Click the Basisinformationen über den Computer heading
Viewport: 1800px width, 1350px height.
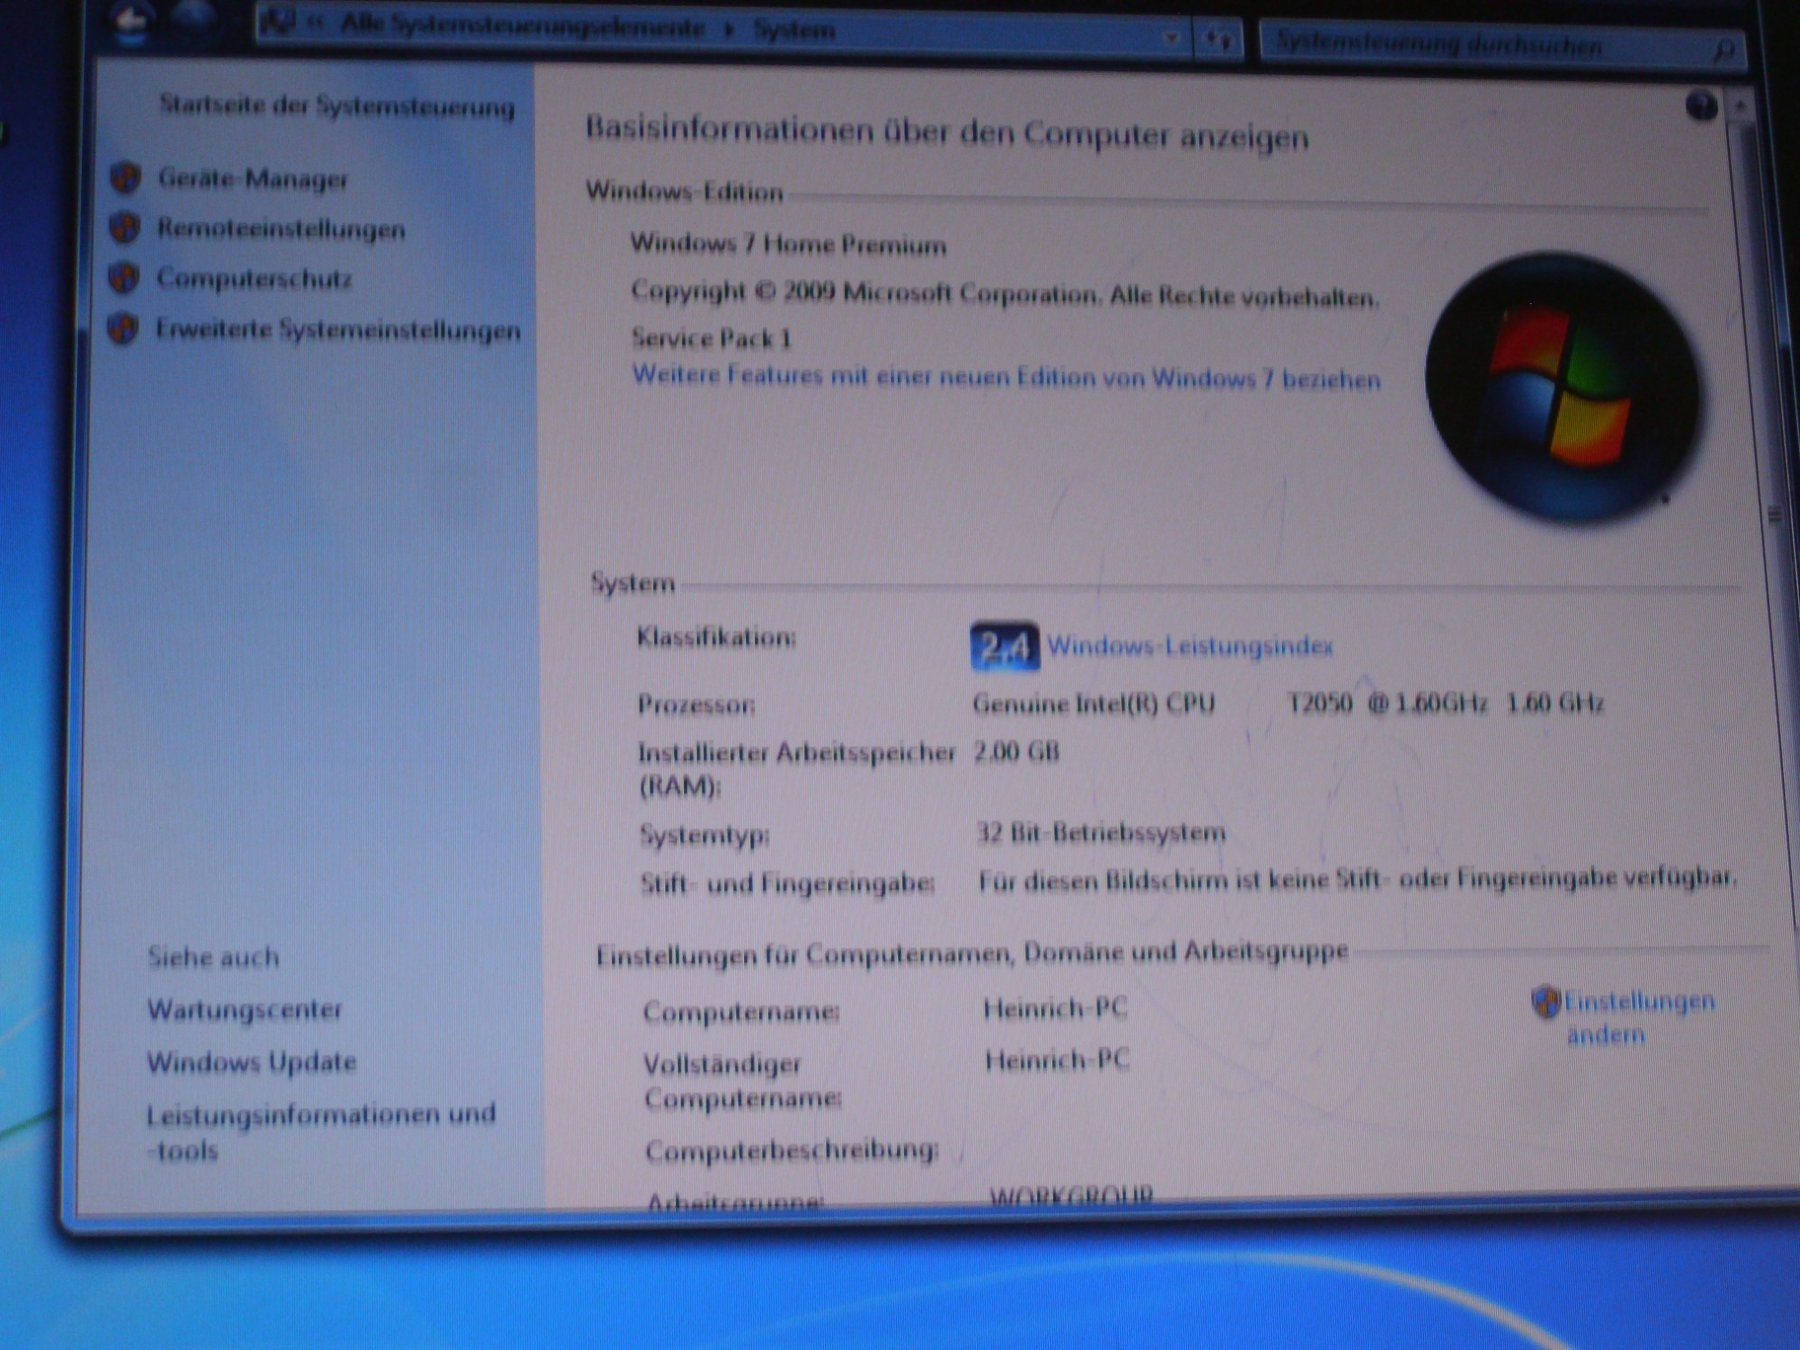click(x=946, y=132)
